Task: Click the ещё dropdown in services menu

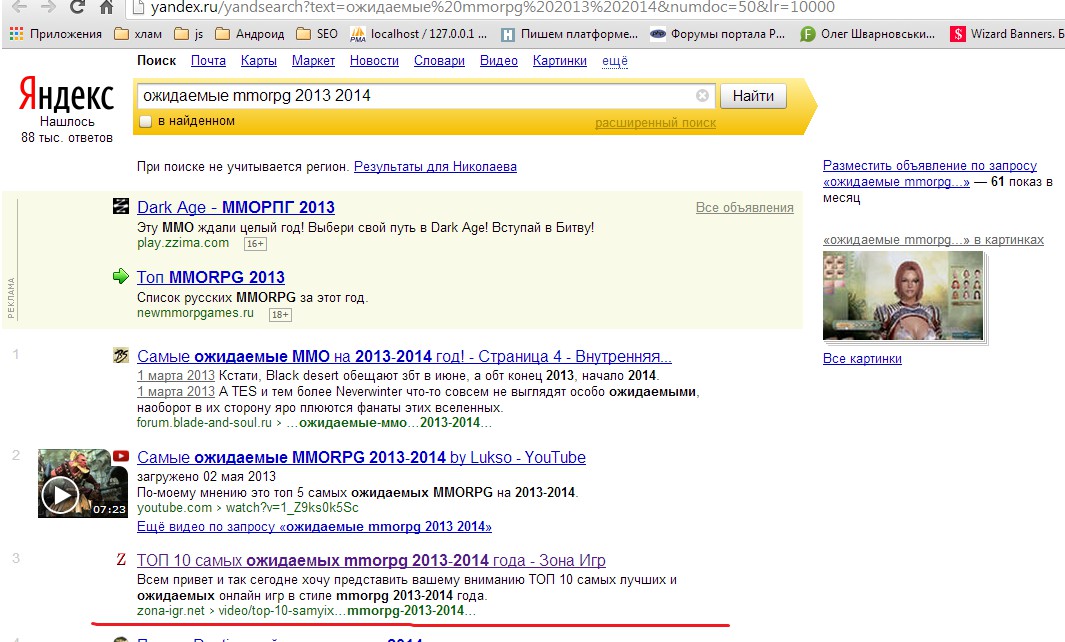Action: click(x=615, y=60)
